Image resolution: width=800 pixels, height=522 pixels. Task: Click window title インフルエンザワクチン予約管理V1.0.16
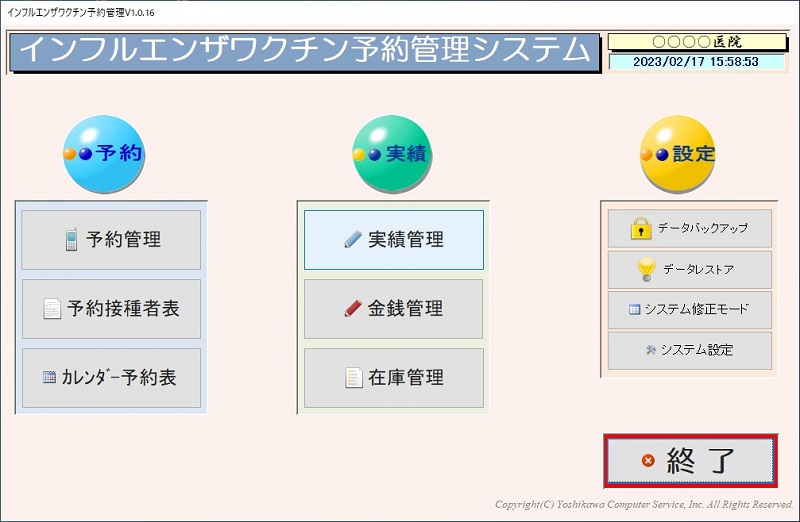coord(81,13)
